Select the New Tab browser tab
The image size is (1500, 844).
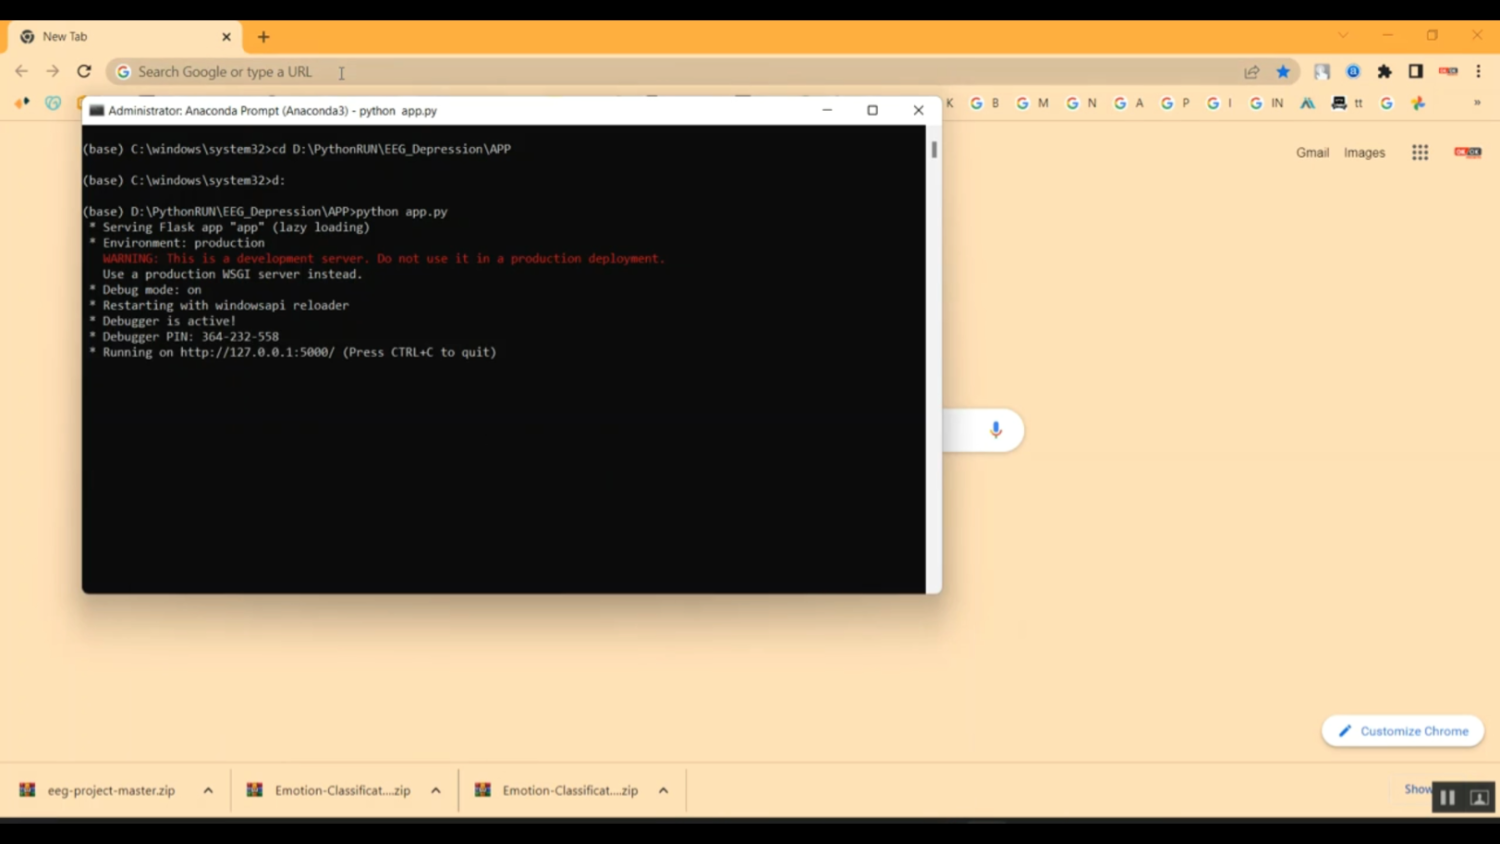click(120, 36)
